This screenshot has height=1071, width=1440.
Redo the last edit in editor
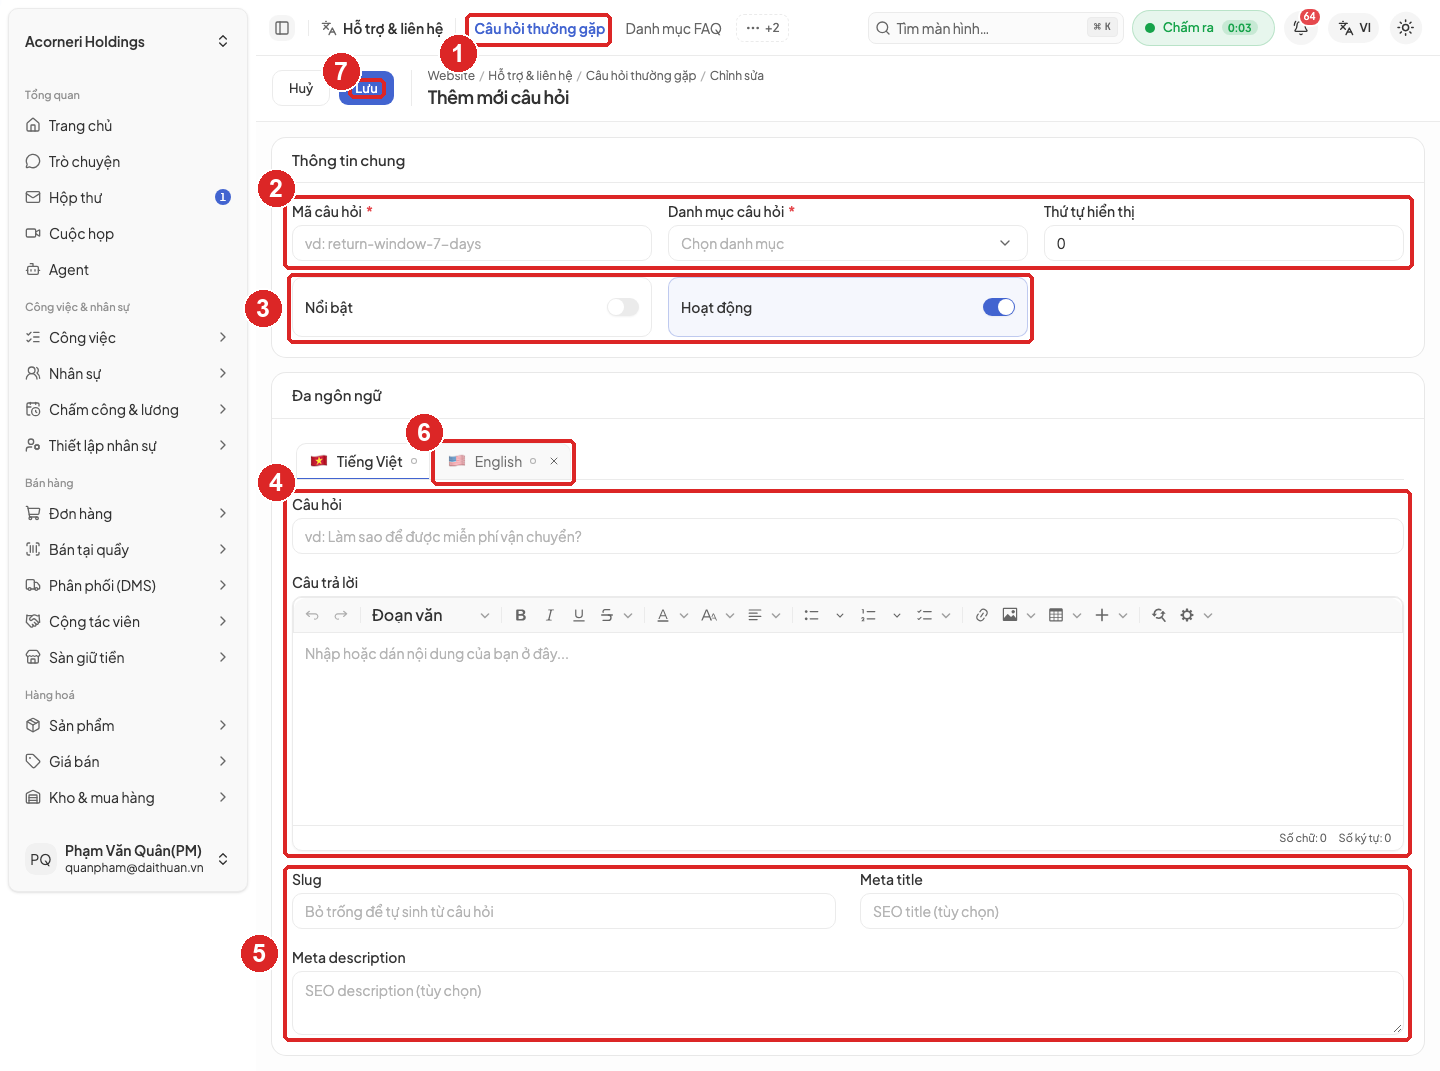[341, 615]
